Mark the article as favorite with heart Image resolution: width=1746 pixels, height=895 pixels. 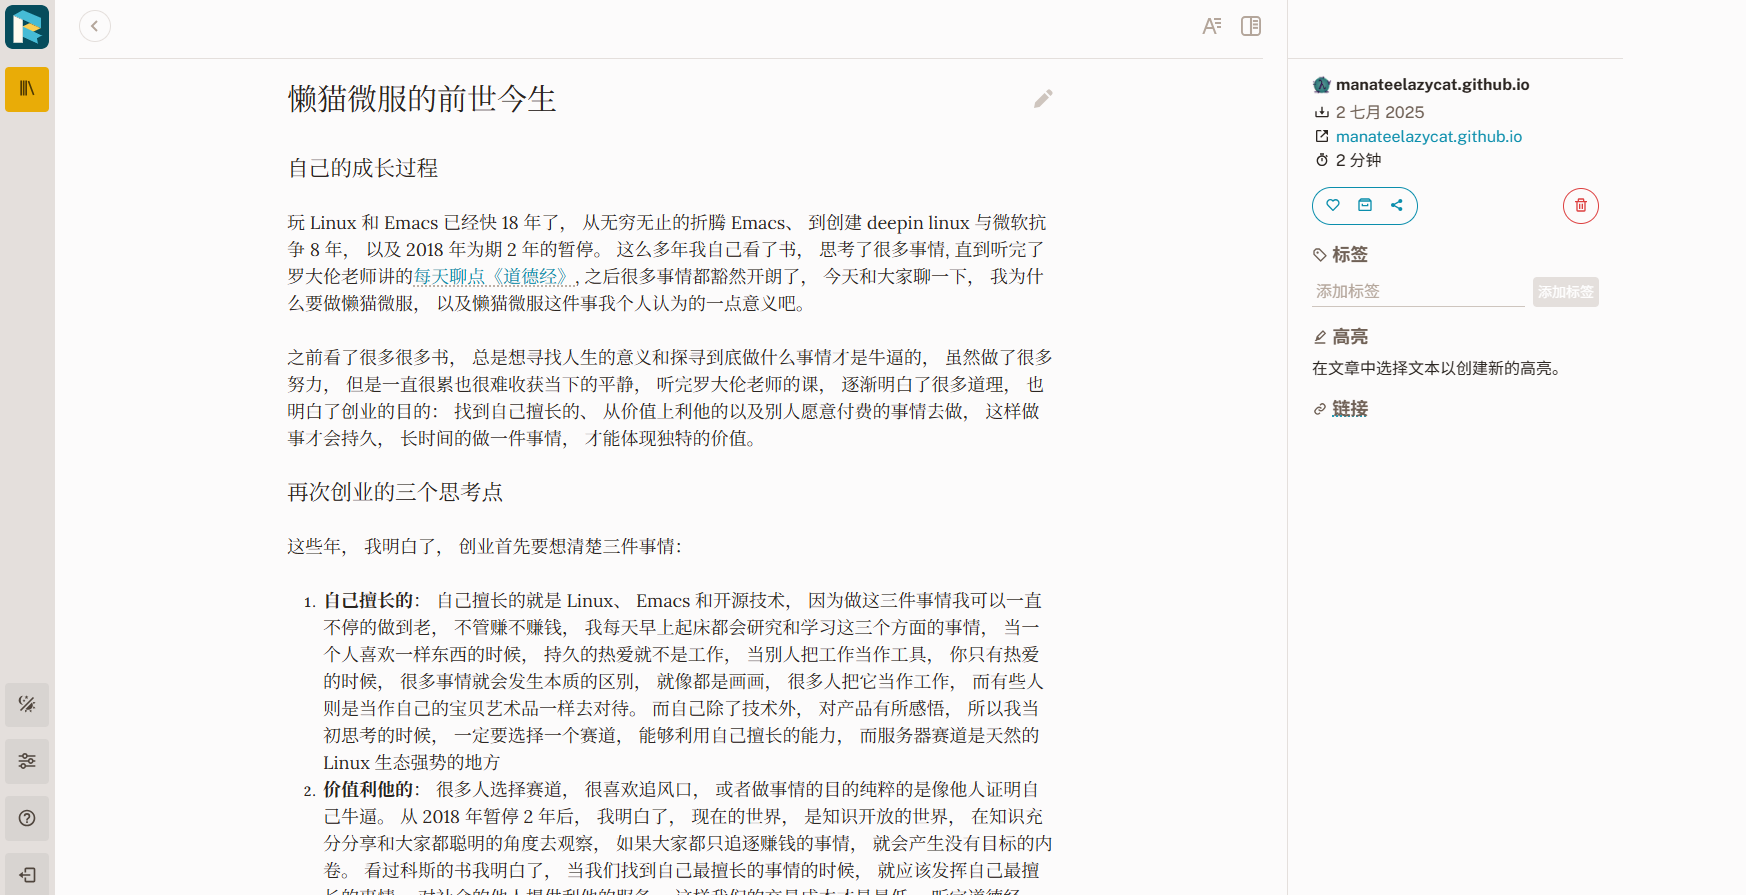[x=1333, y=205]
